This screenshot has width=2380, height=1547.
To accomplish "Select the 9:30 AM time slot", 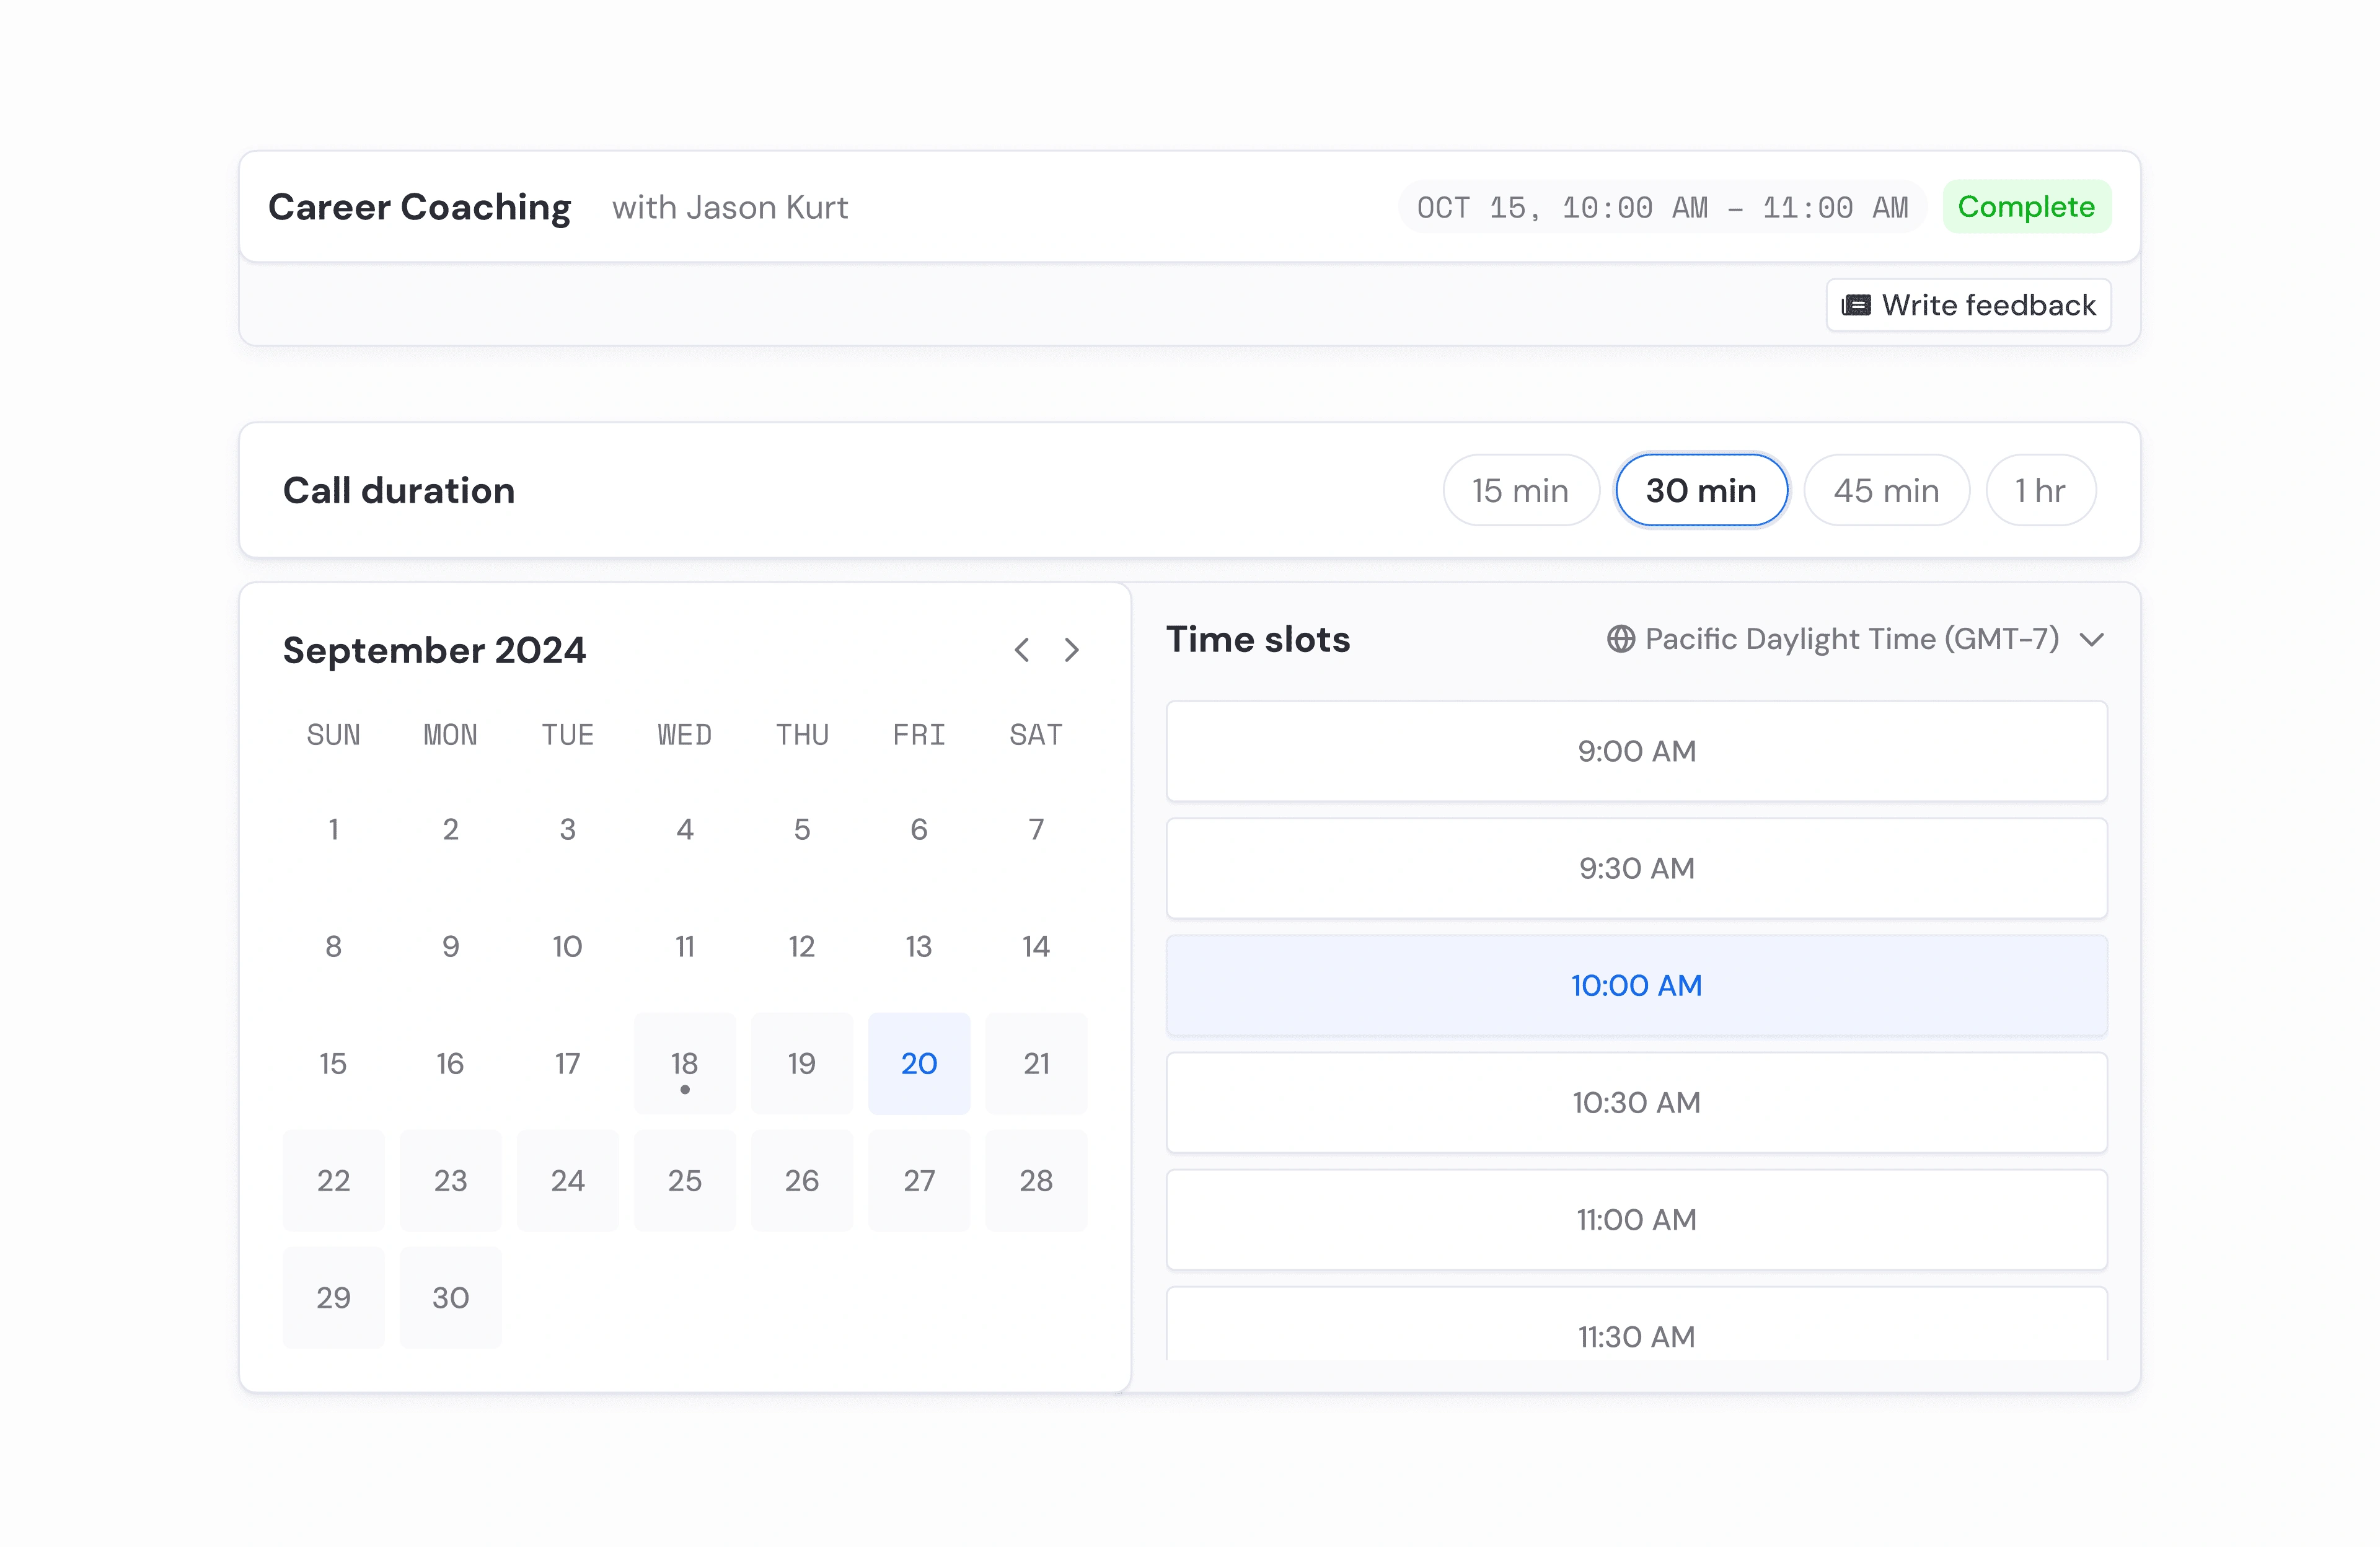I will 1636,868.
